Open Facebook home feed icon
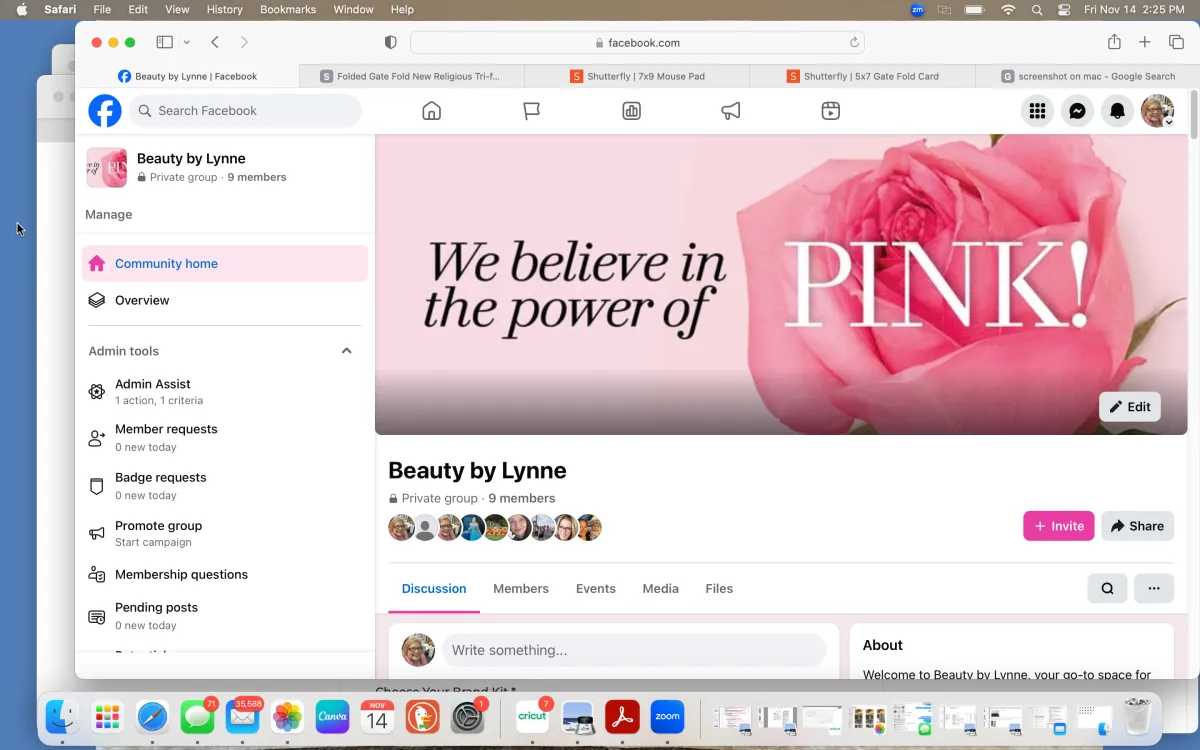The image size is (1200, 750). tap(431, 111)
